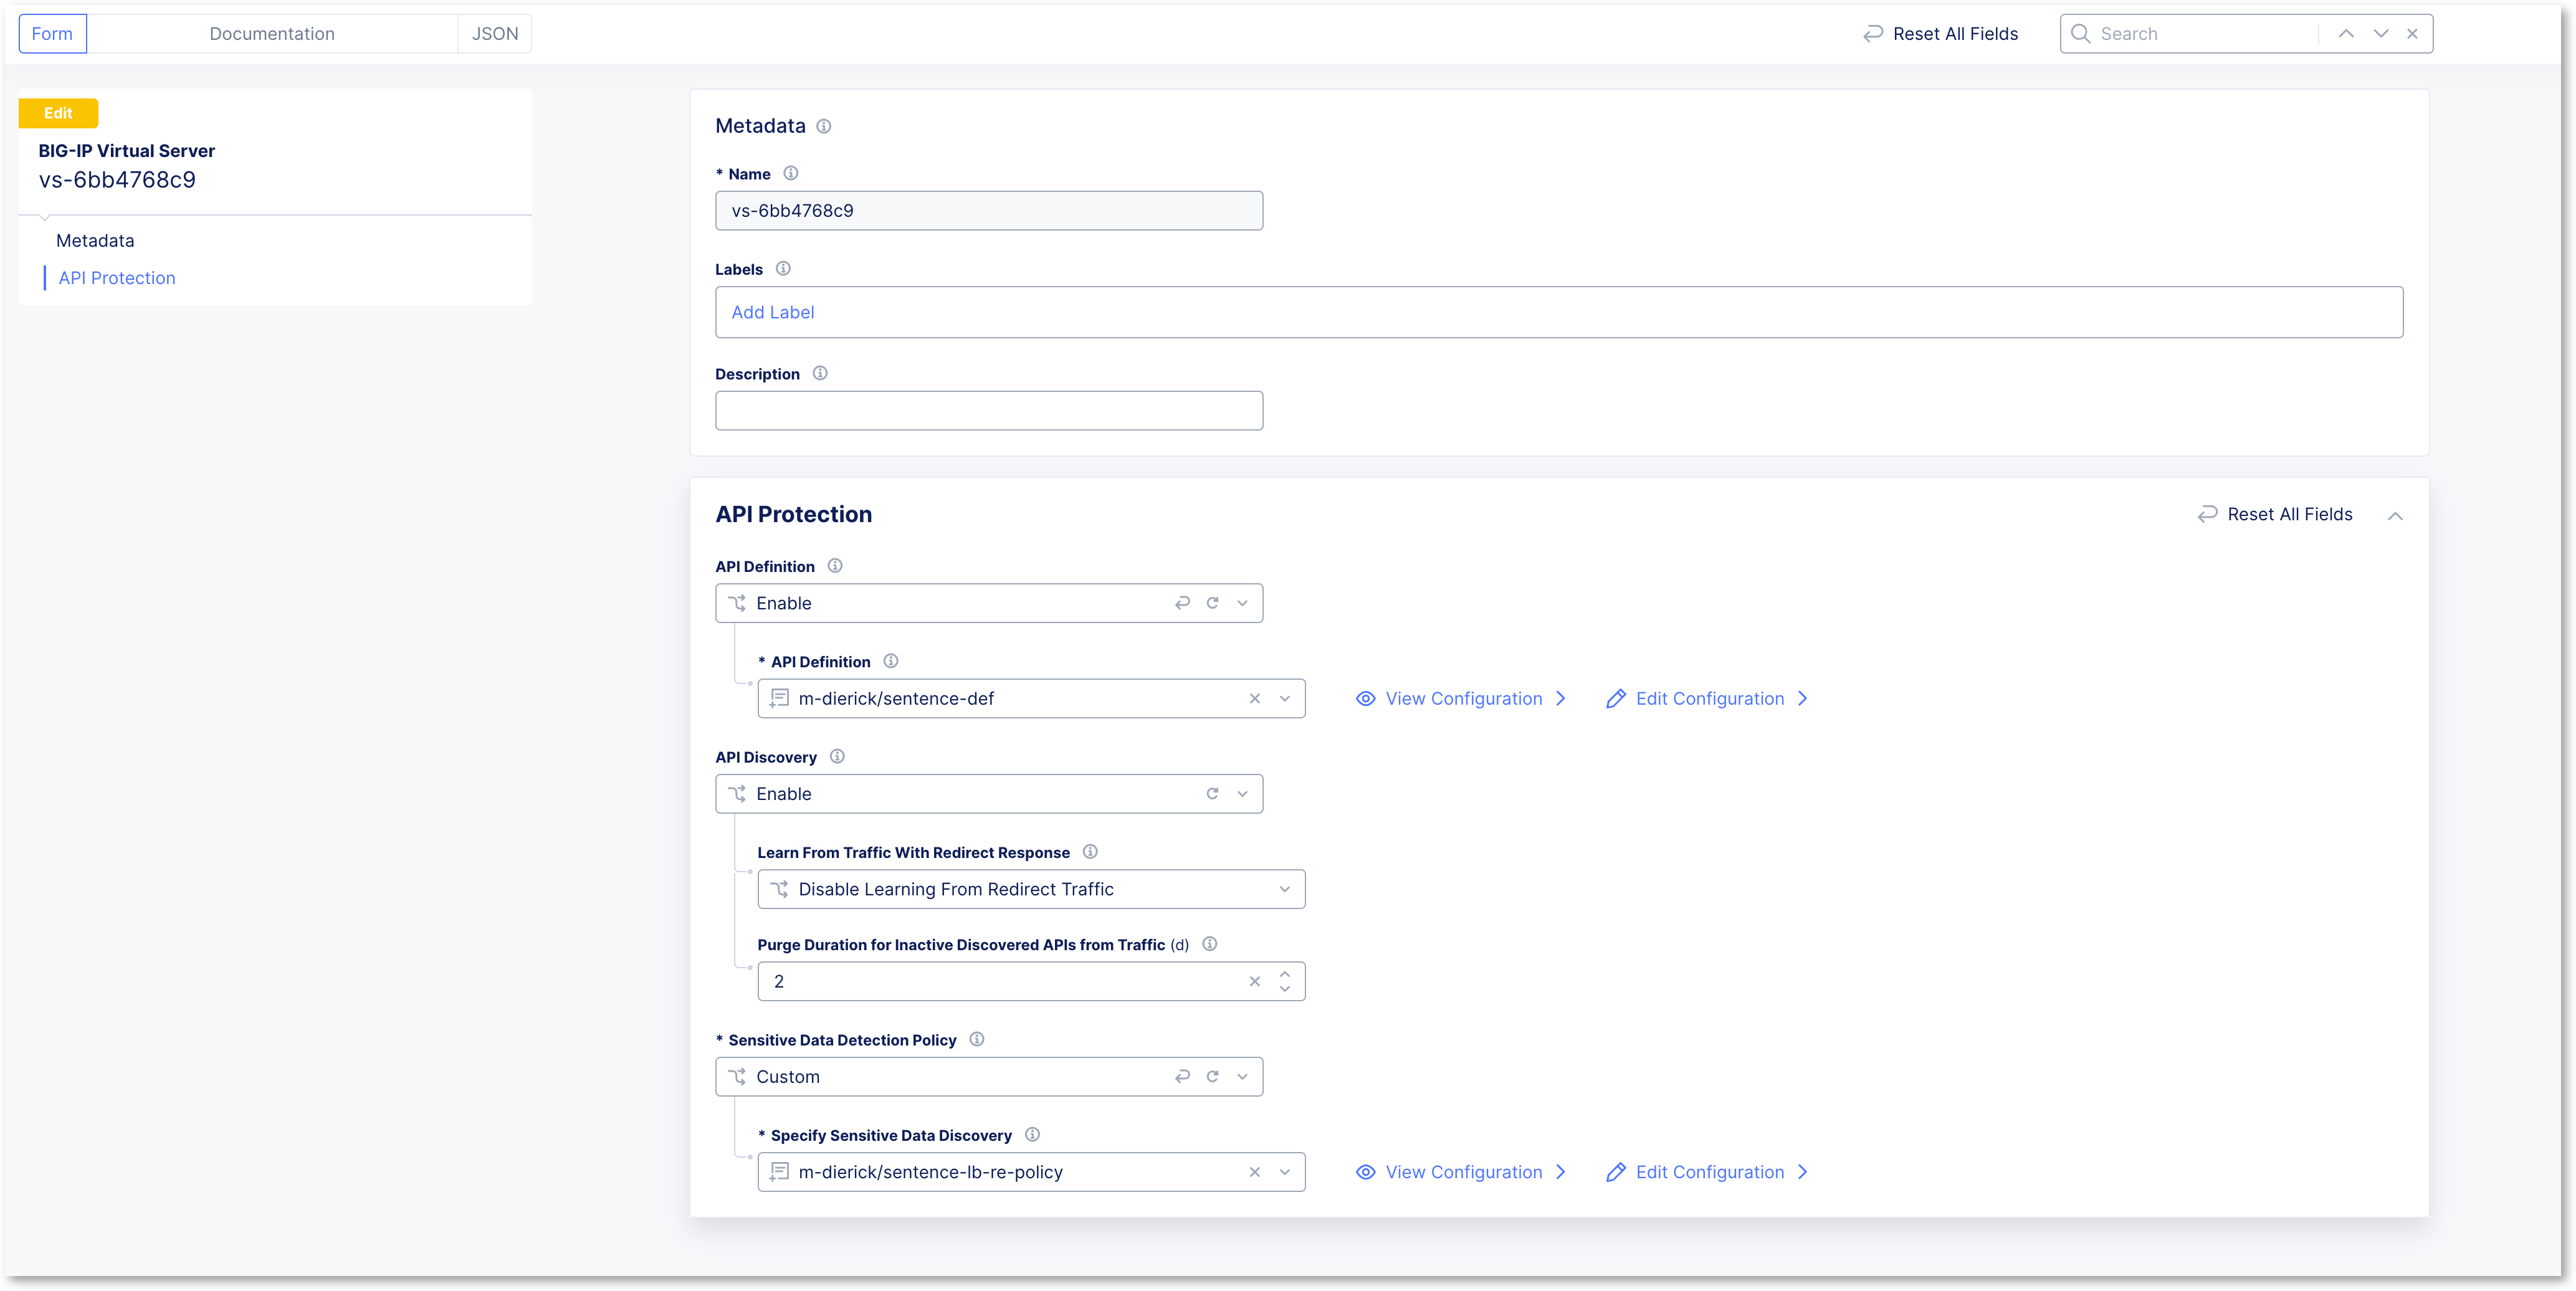Click refresh icon in API Discovery dropdown

click(x=1212, y=794)
